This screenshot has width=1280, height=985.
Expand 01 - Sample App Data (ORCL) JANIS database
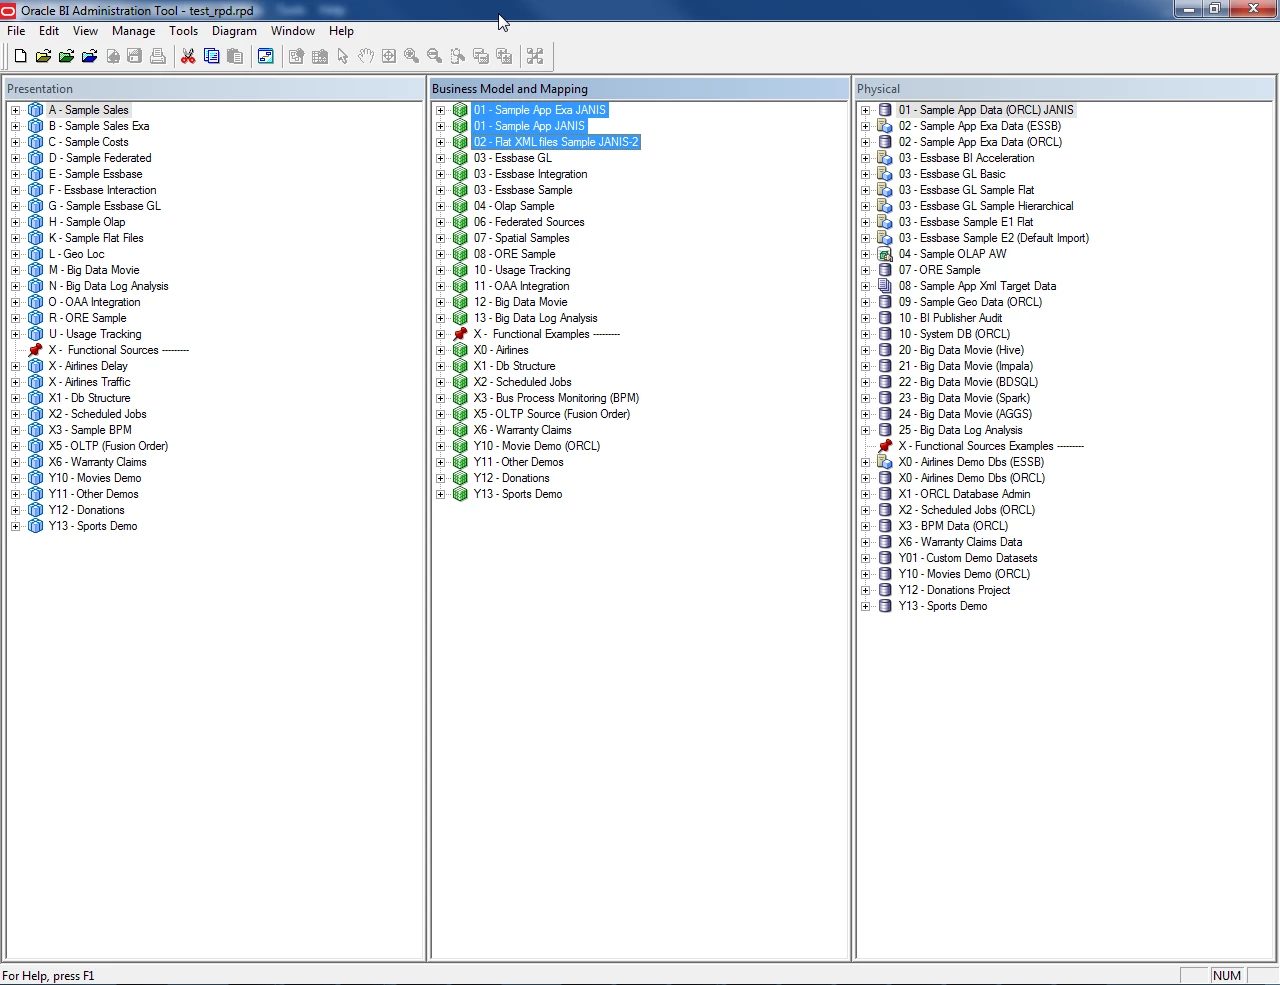[x=865, y=110]
